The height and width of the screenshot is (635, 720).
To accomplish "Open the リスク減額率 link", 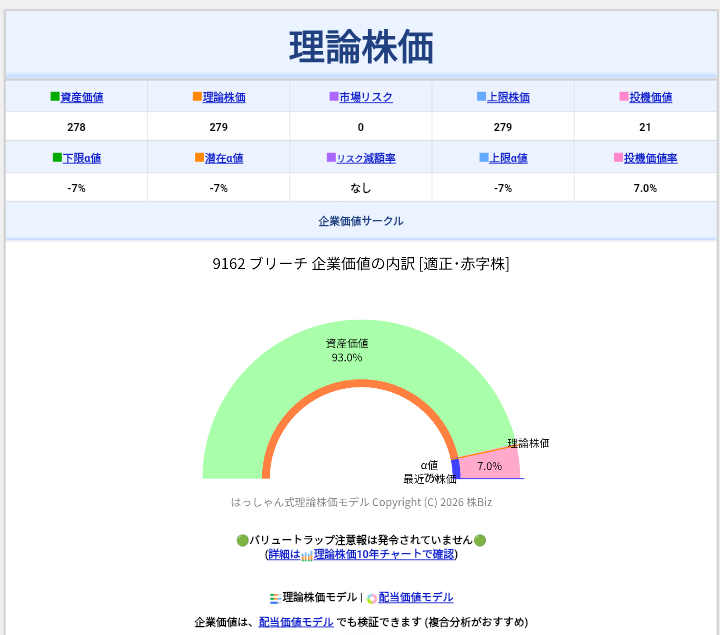I will pyautogui.click(x=366, y=158).
